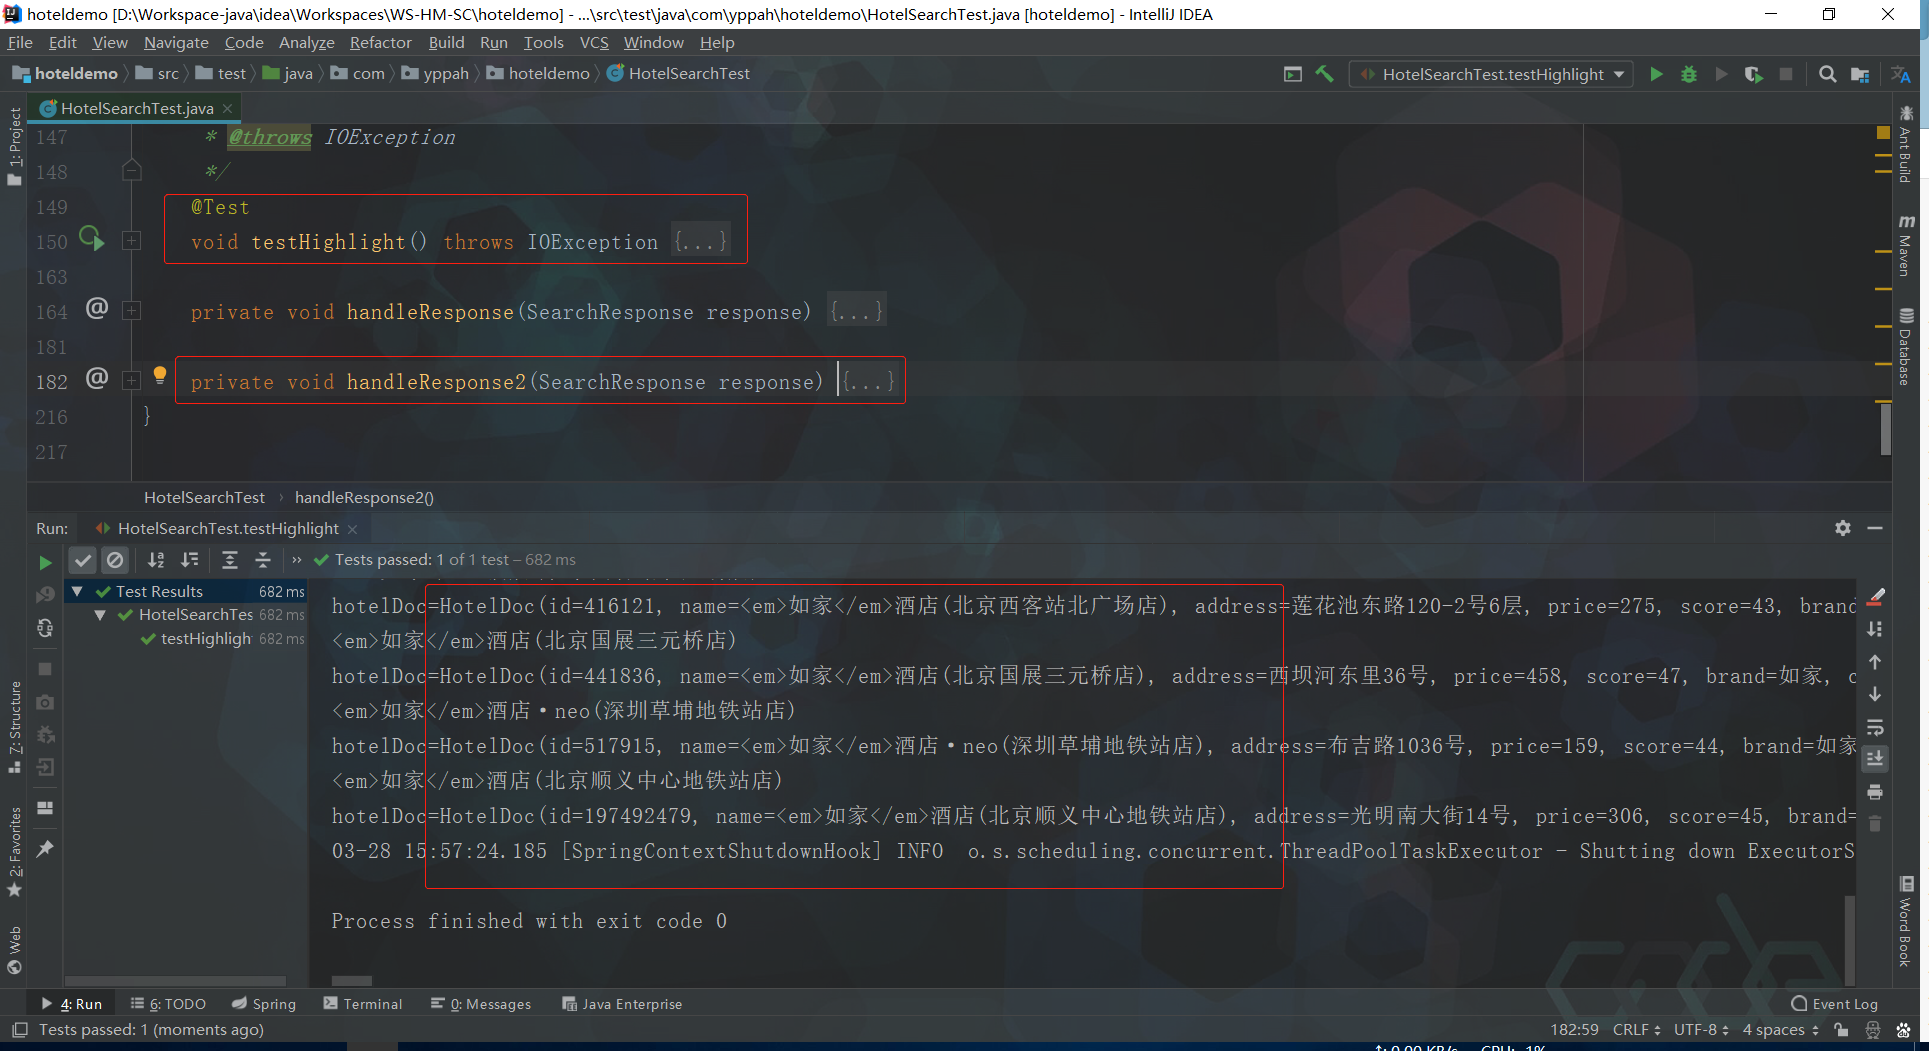Click the run gutter icon at line 150

click(91, 239)
